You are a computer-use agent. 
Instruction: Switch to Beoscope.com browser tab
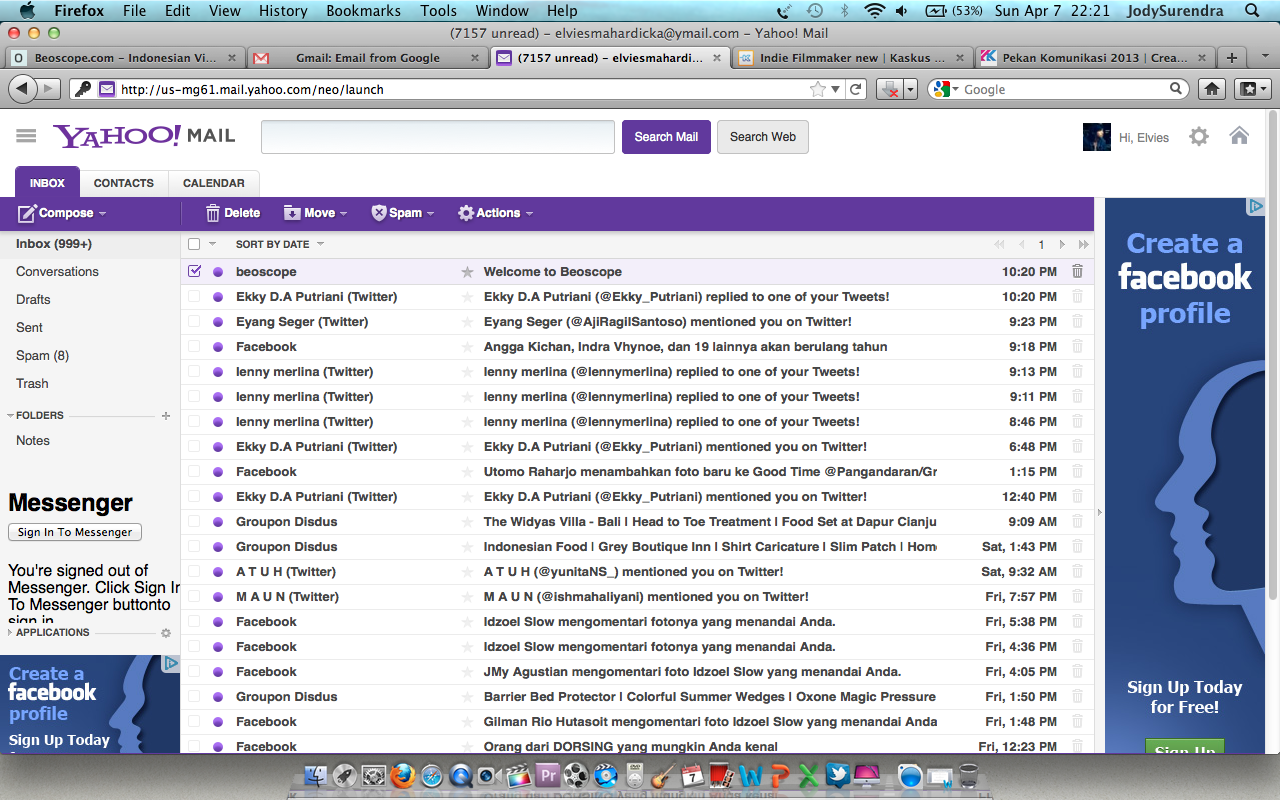[125, 58]
